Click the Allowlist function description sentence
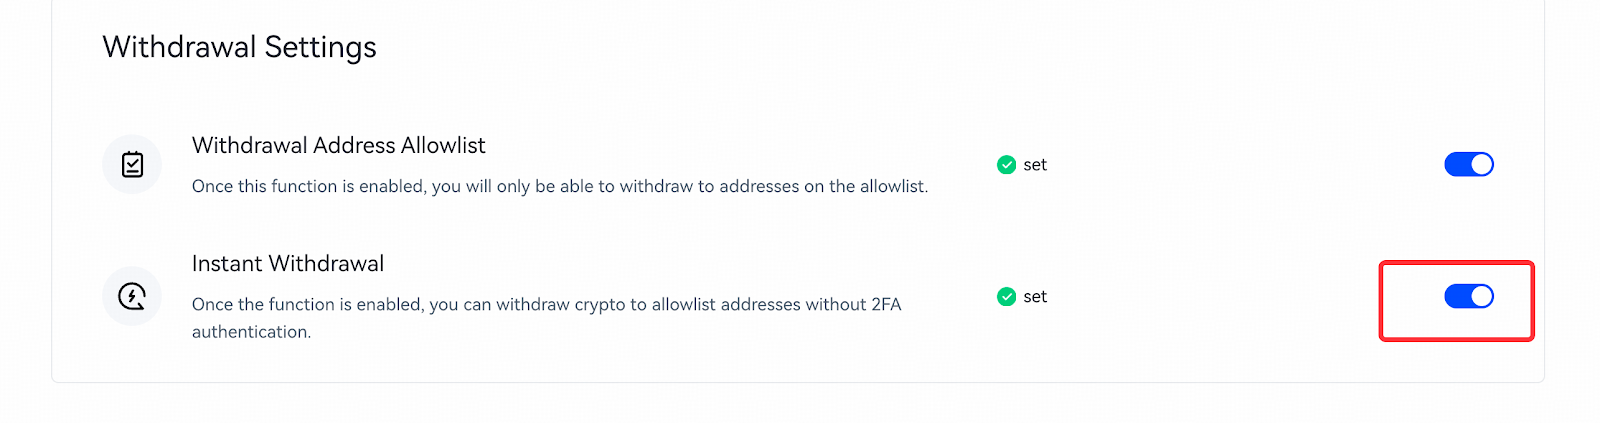Image resolution: width=1600 pixels, height=423 pixels. coord(560,186)
